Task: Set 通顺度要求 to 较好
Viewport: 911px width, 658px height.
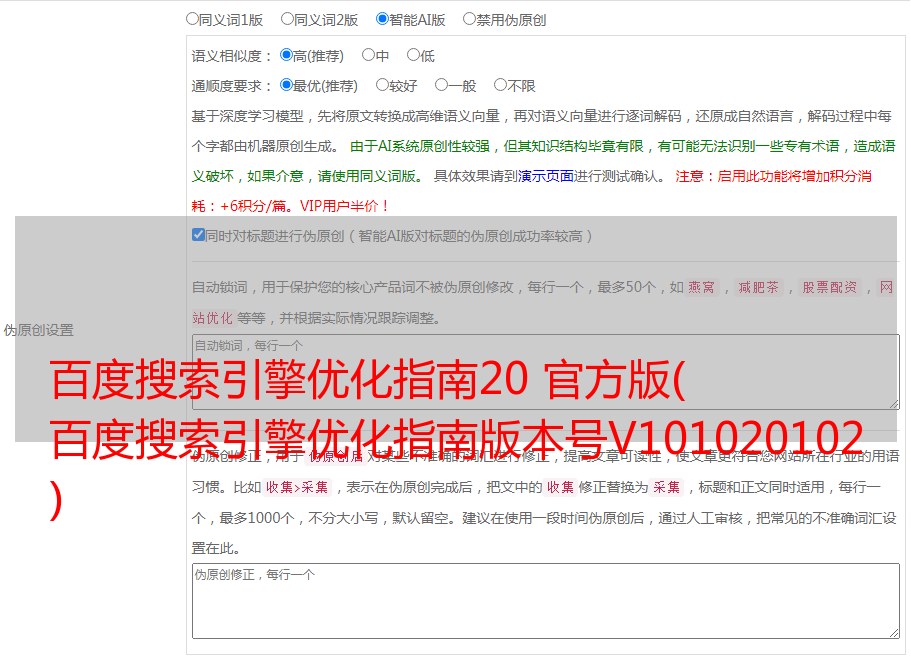Action: [x=382, y=85]
